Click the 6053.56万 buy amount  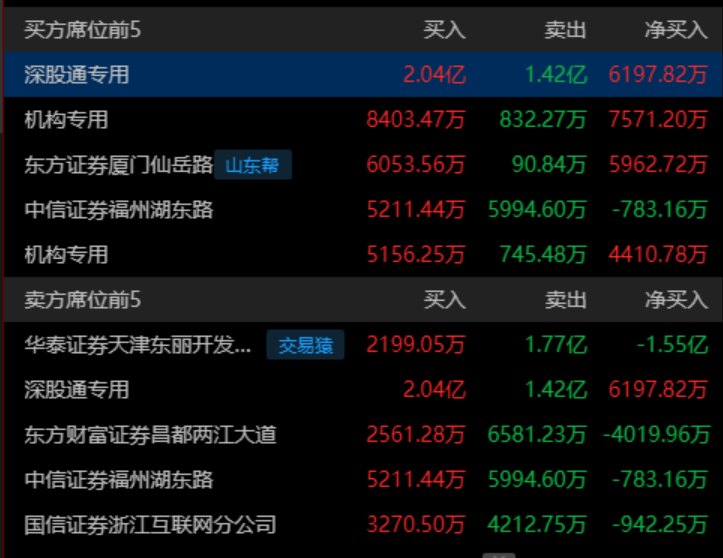416,165
